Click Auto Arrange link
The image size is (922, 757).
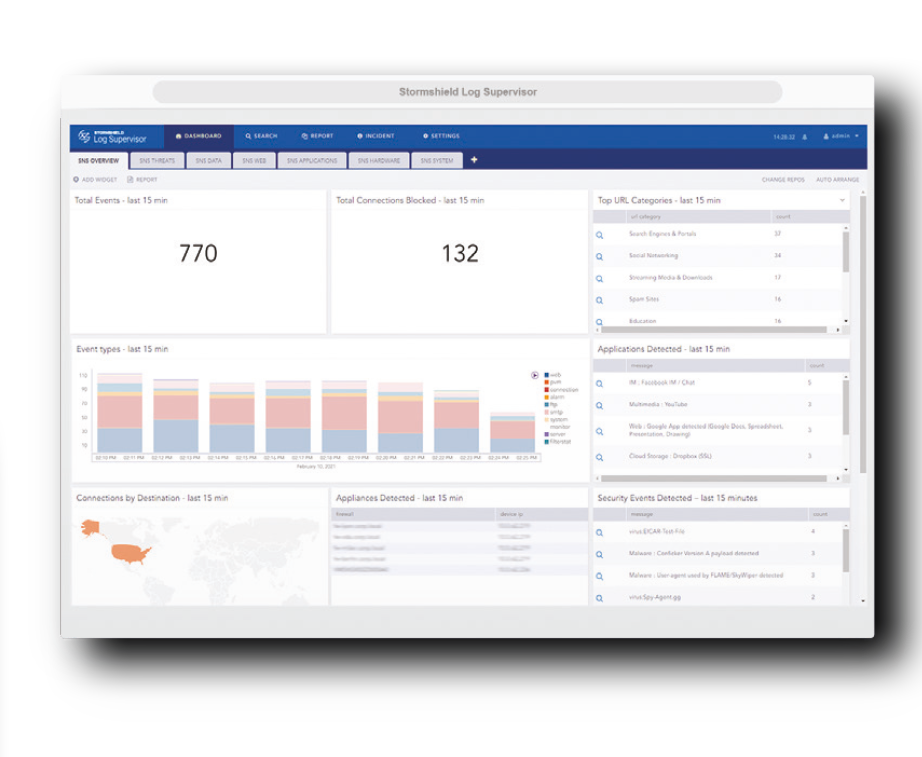pos(837,180)
